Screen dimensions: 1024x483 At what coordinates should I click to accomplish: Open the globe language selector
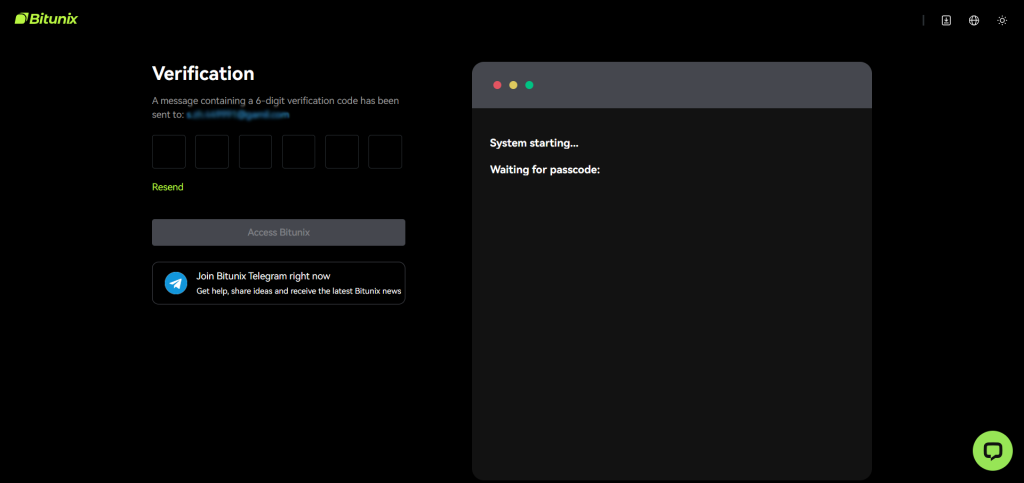974,20
